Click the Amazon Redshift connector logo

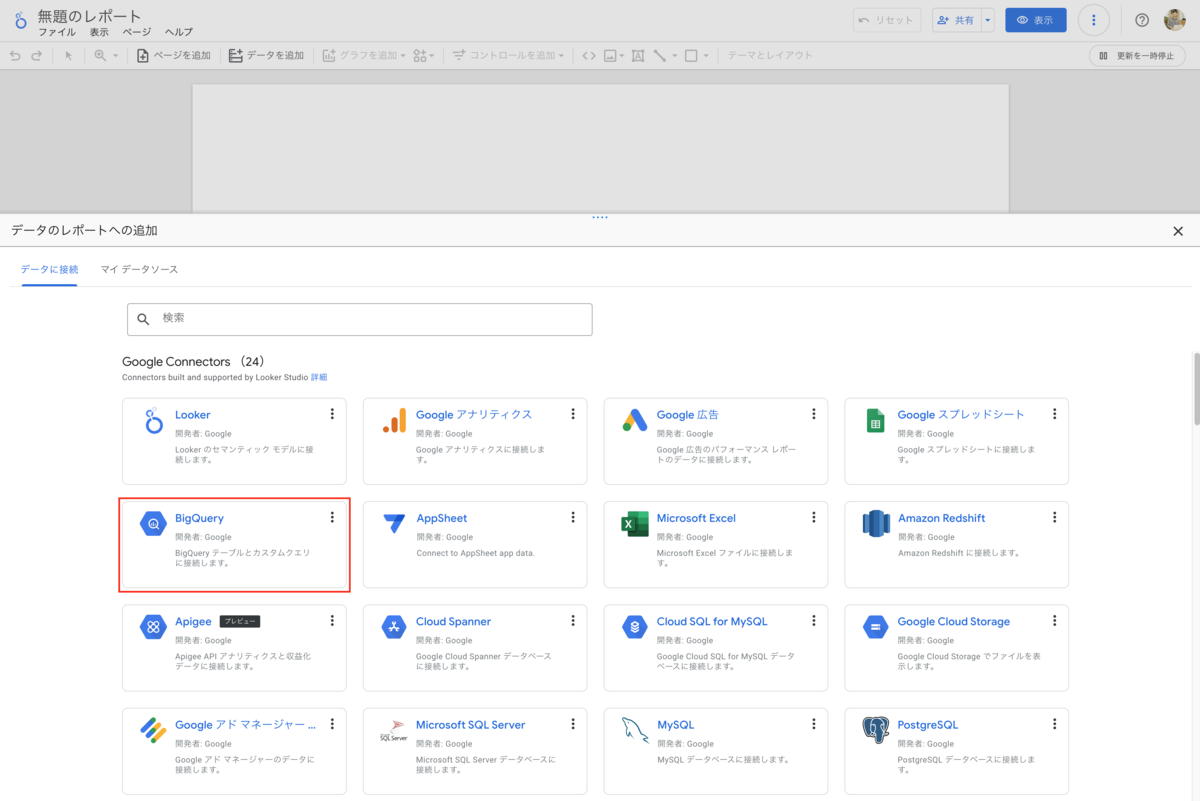[x=876, y=524]
